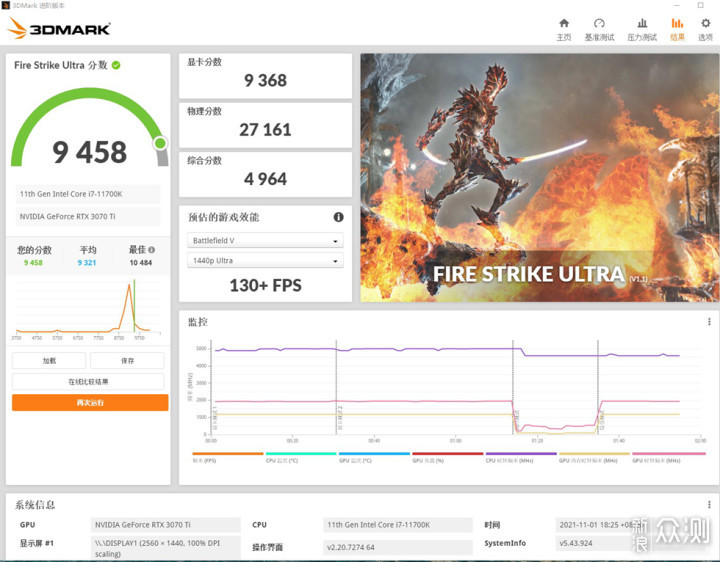Click the green 您的分数 value 9 458
Screen dimensions: 720x562
tap(33, 263)
